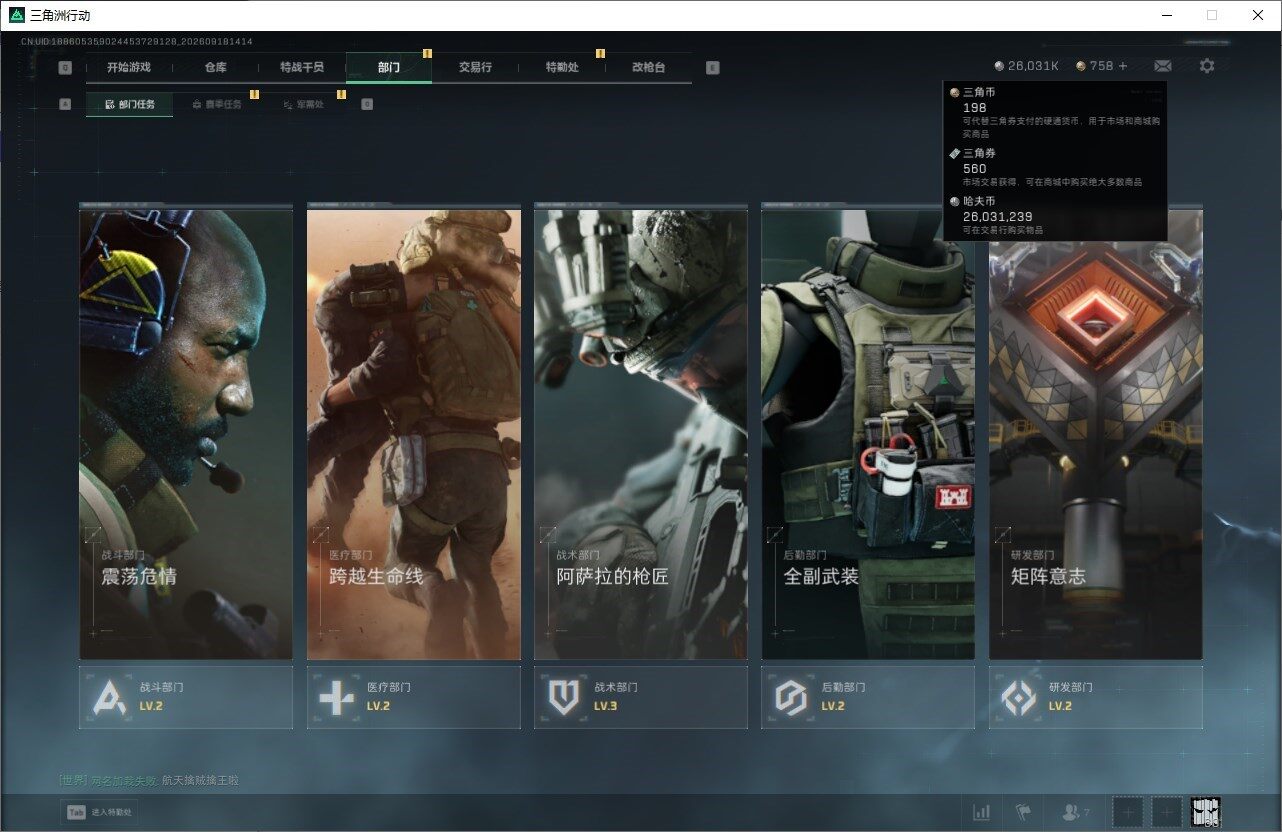Switch to the 改枪台 tab
The height and width of the screenshot is (832, 1282).
pyautogui.click(x=648, y=68)
